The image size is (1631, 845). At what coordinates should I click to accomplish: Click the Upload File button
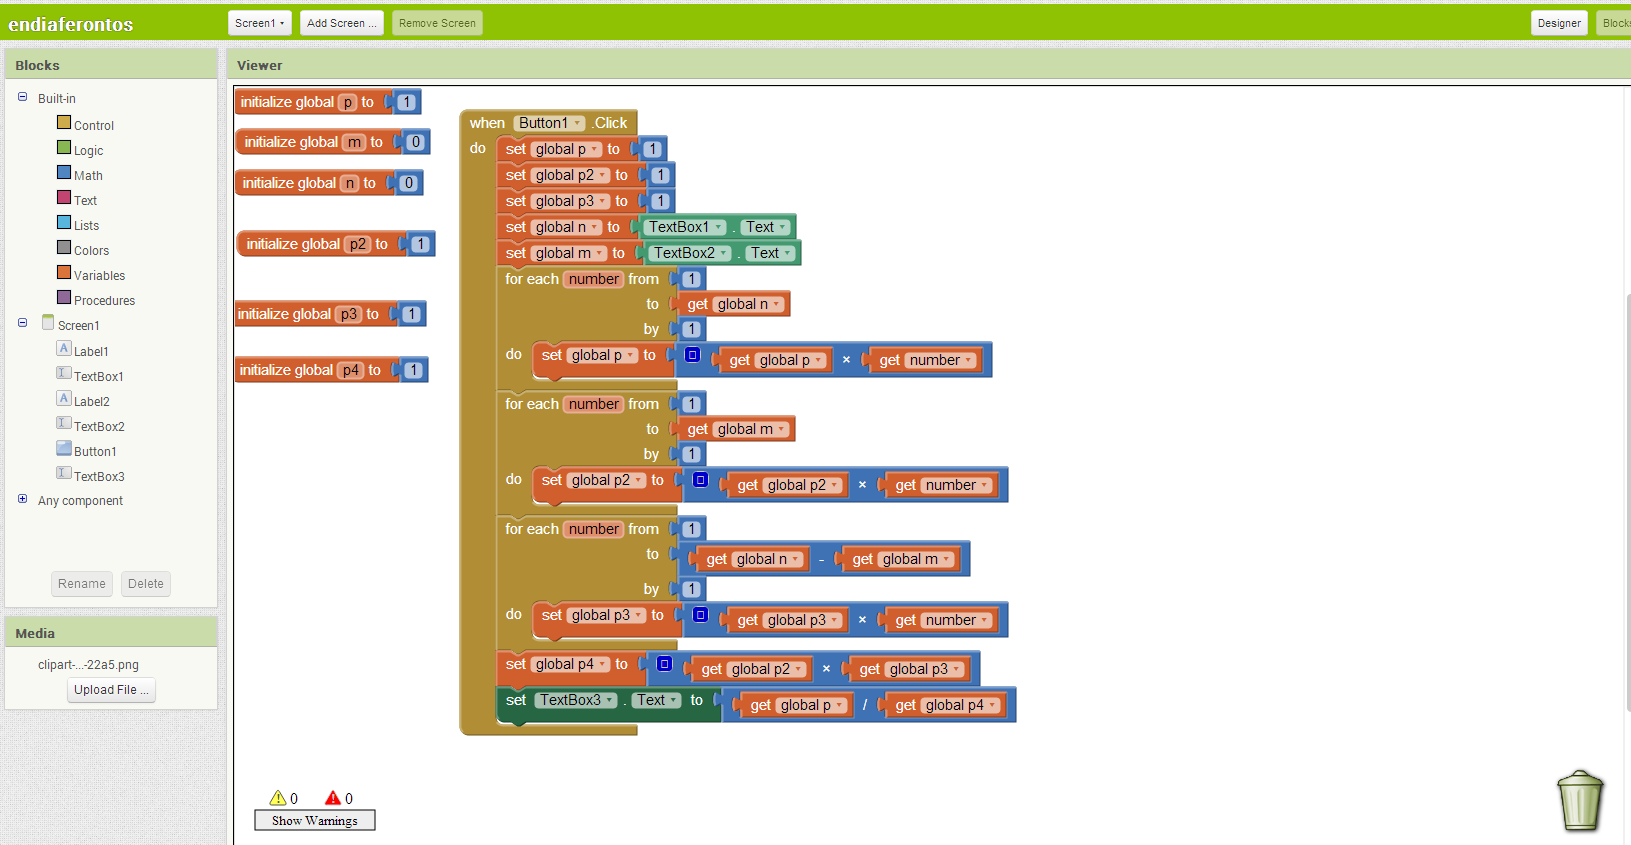click(111, 690)
